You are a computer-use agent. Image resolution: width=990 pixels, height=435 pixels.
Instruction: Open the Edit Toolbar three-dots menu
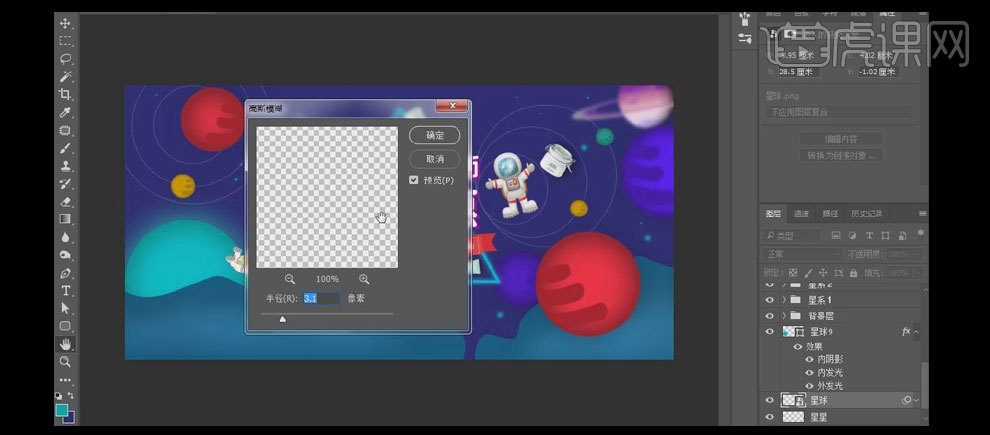click(65, 380)
